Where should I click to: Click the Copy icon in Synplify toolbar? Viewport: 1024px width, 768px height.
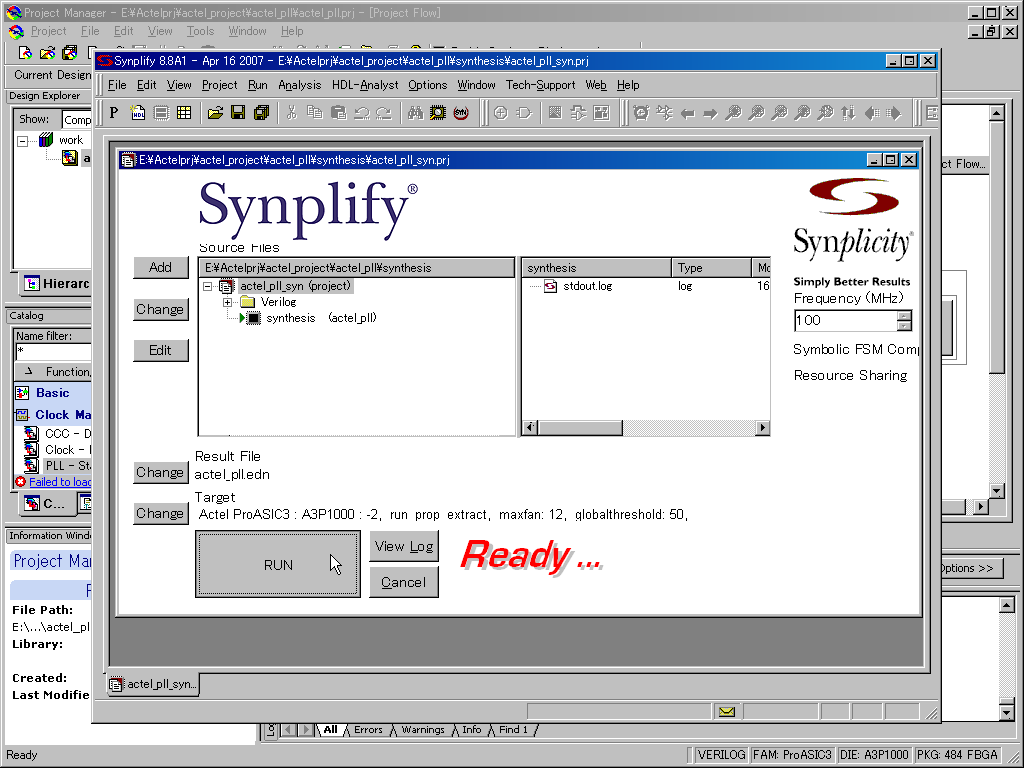point(315,113)
